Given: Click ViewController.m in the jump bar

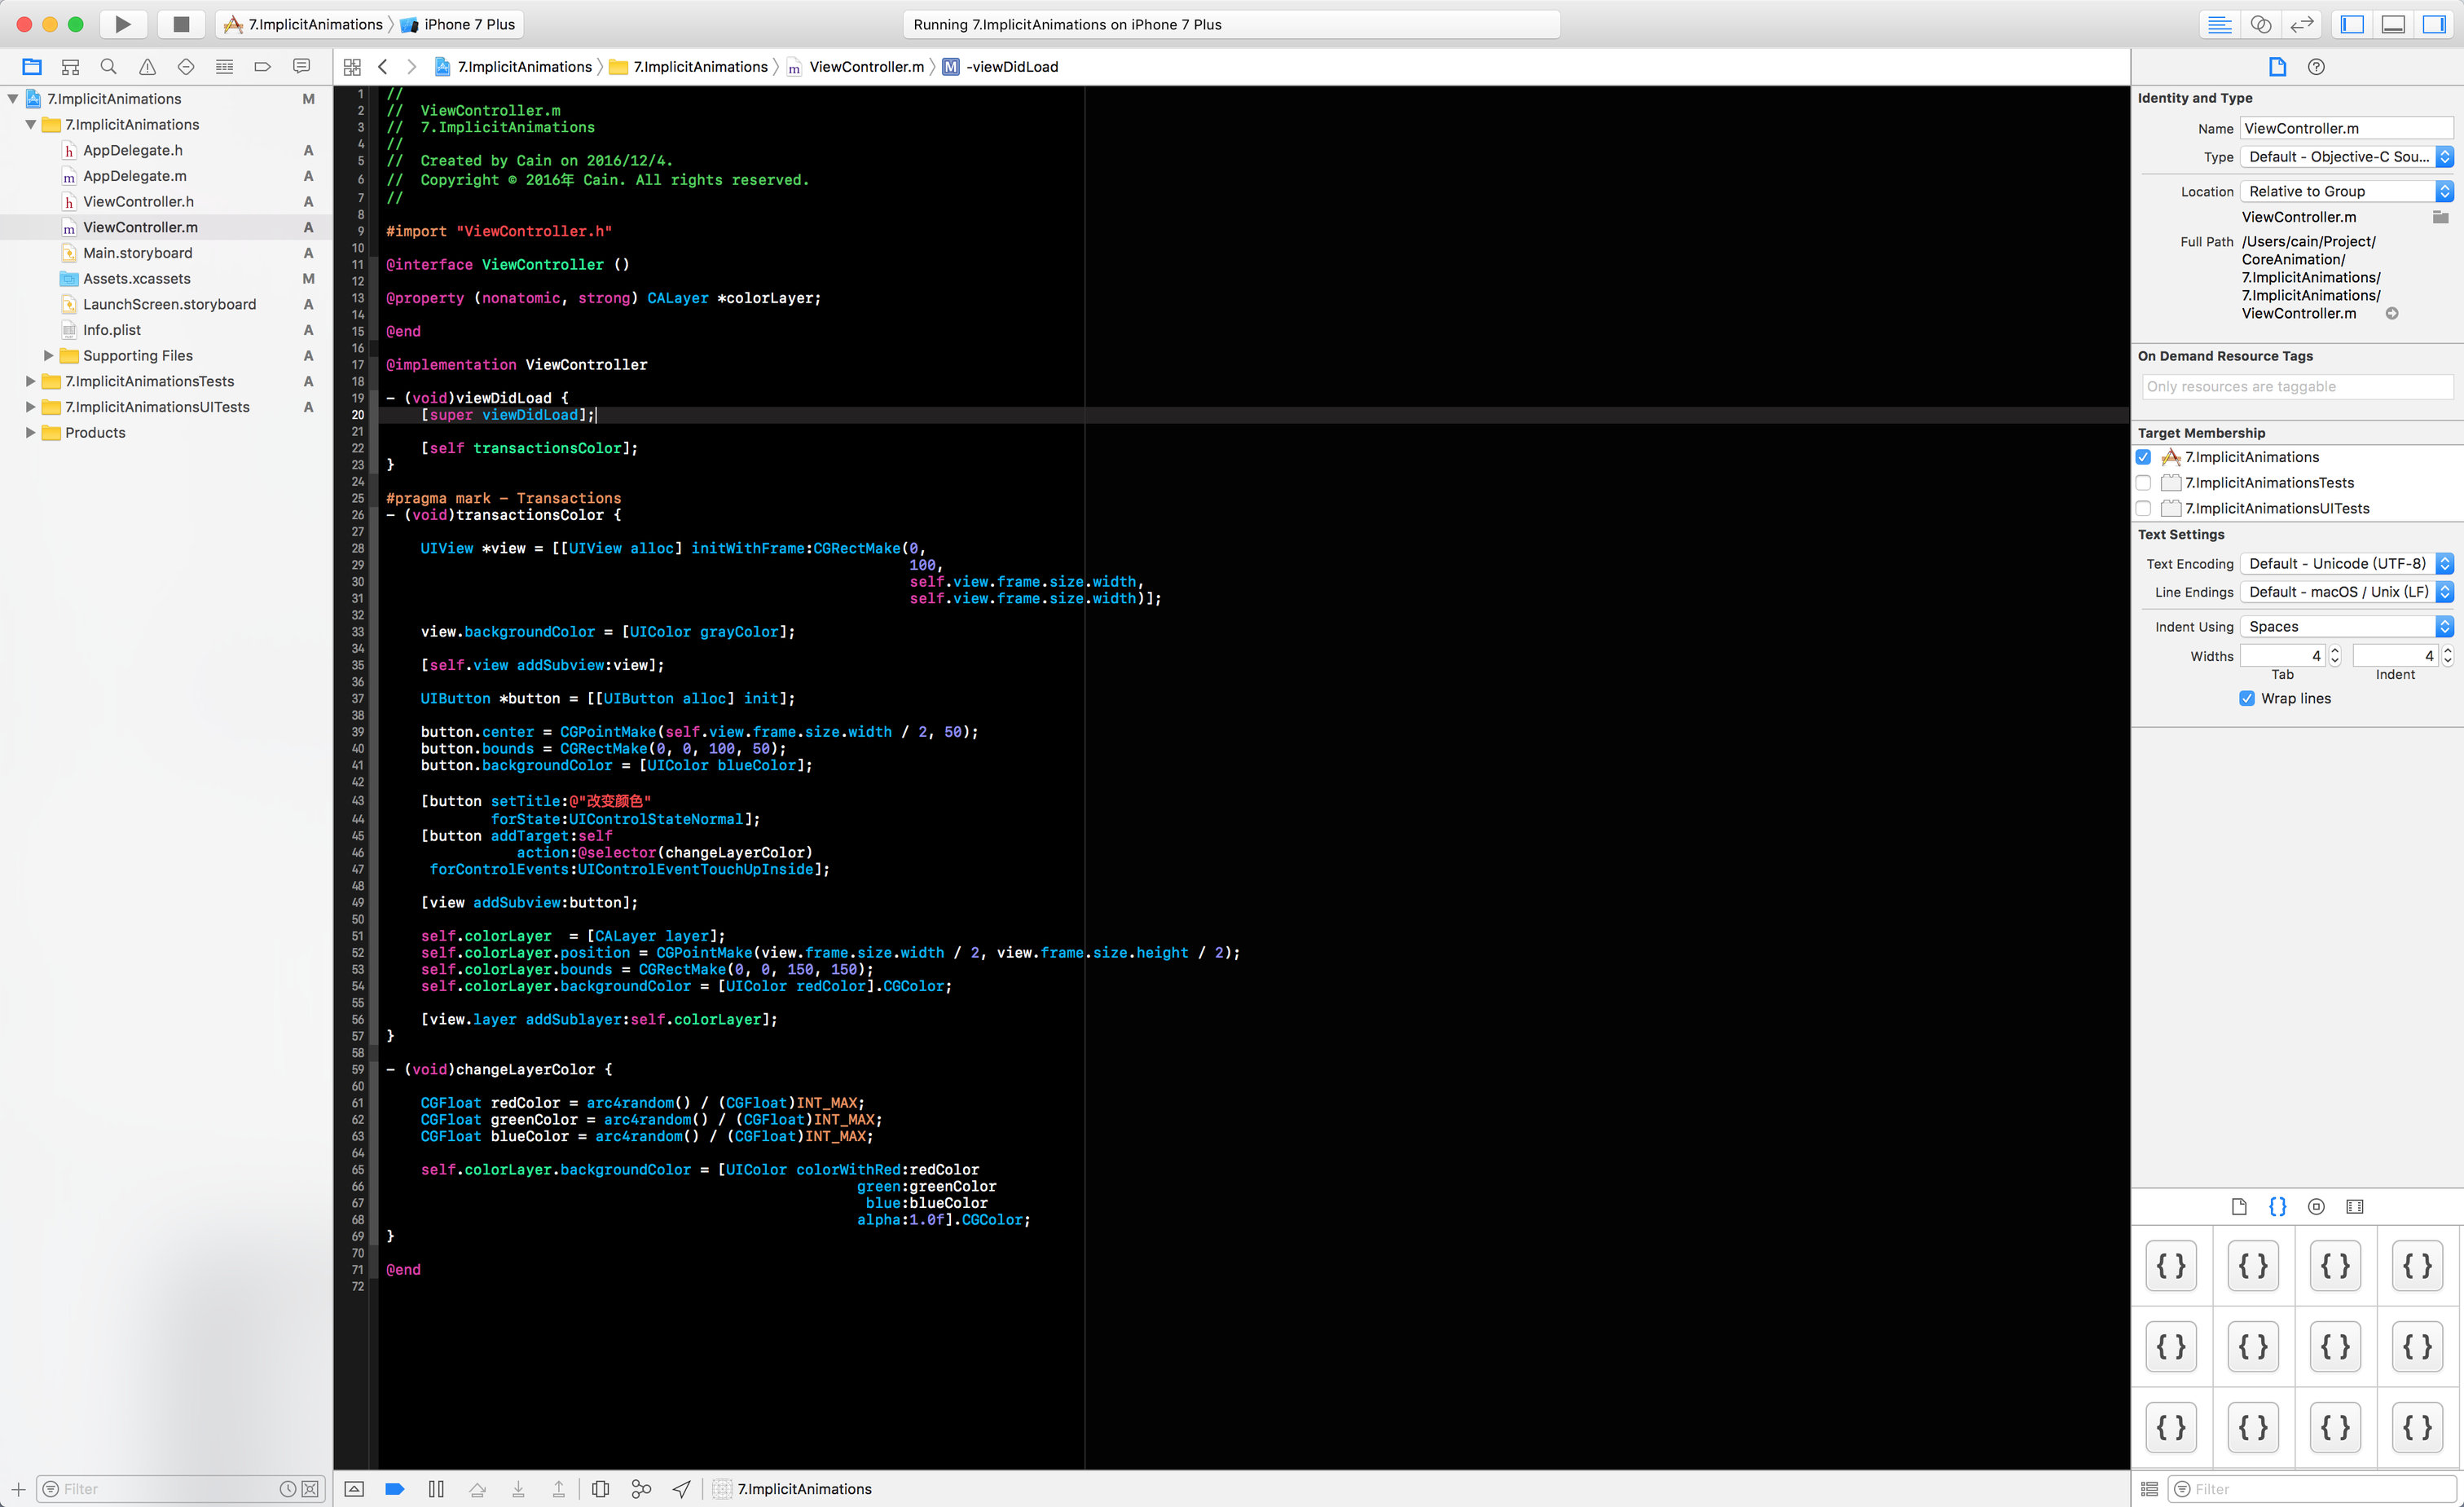Looking at the screenshot, I should (x=866, y=67).
